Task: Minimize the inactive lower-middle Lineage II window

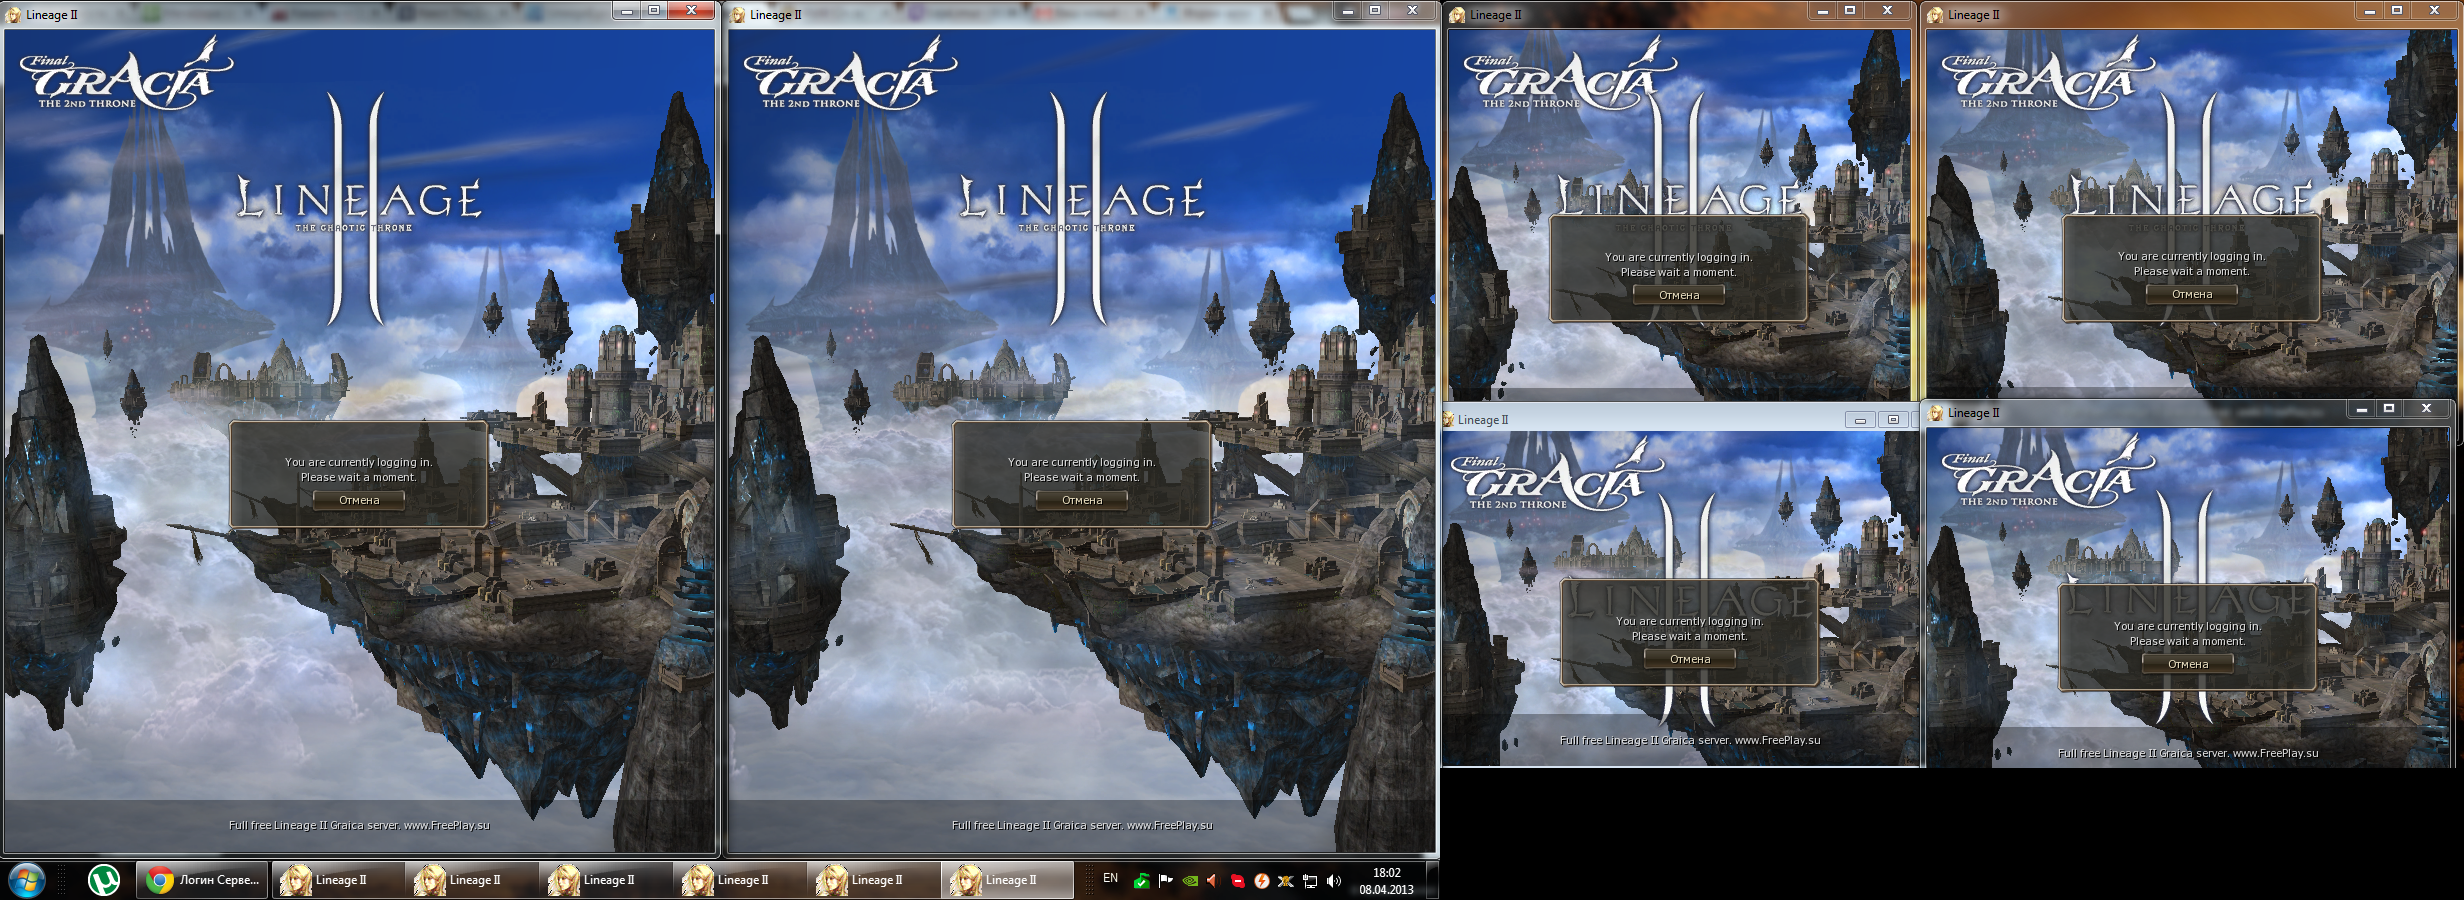Action: click(1860, 420)
